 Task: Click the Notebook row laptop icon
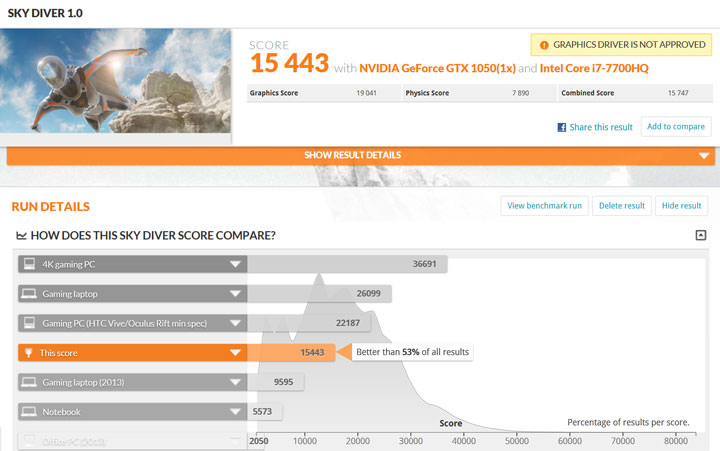point(30,412)
